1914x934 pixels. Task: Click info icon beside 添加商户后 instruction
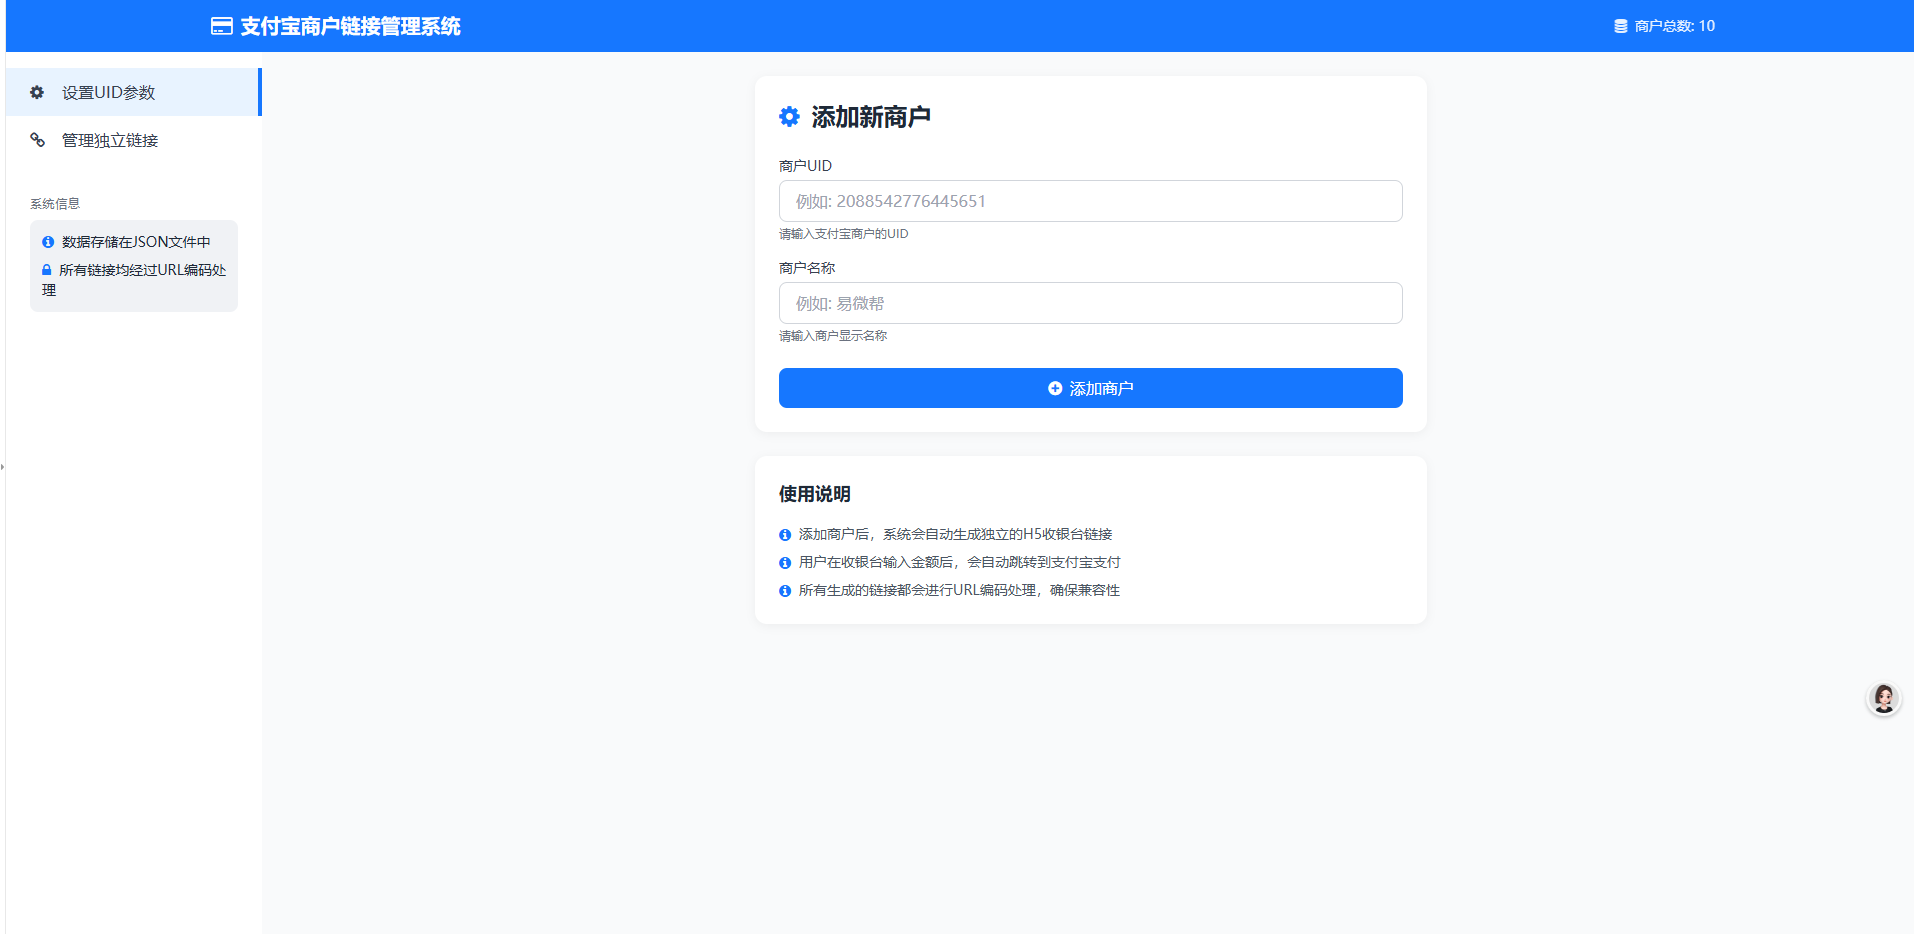[x=785, y=535]
